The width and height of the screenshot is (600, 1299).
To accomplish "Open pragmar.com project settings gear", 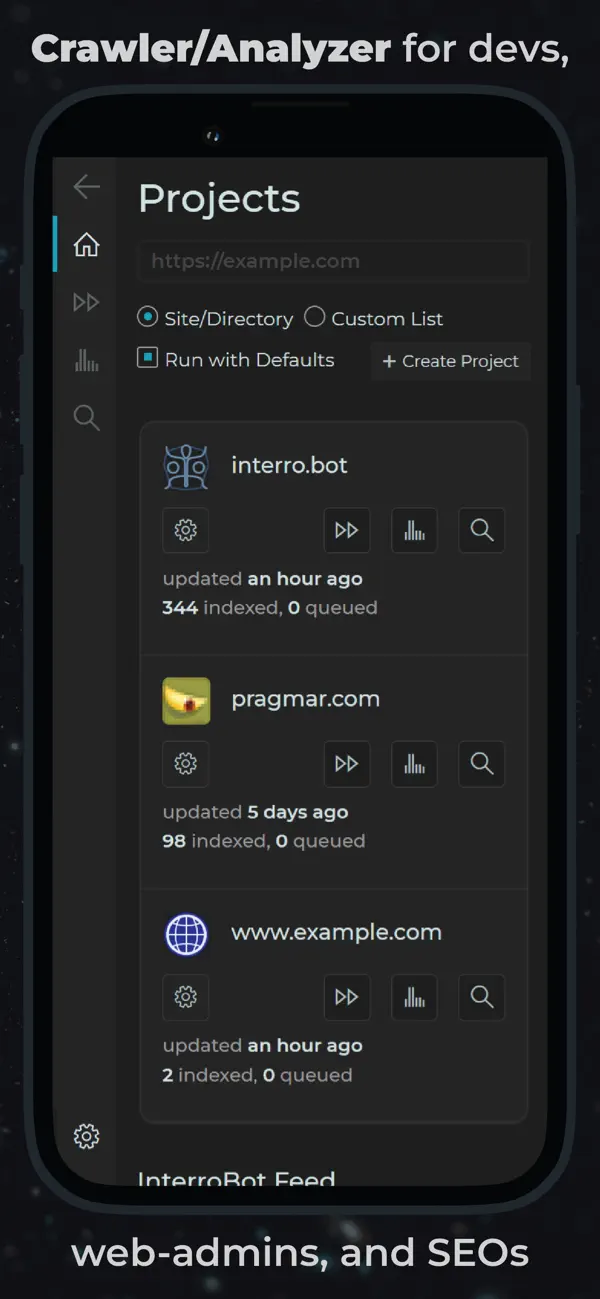I will click(186, 764).
